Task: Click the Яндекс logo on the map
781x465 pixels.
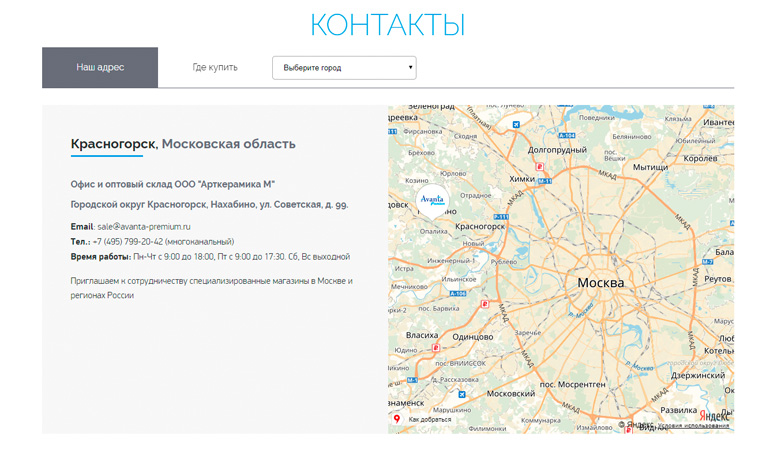Action: (714, 415)
